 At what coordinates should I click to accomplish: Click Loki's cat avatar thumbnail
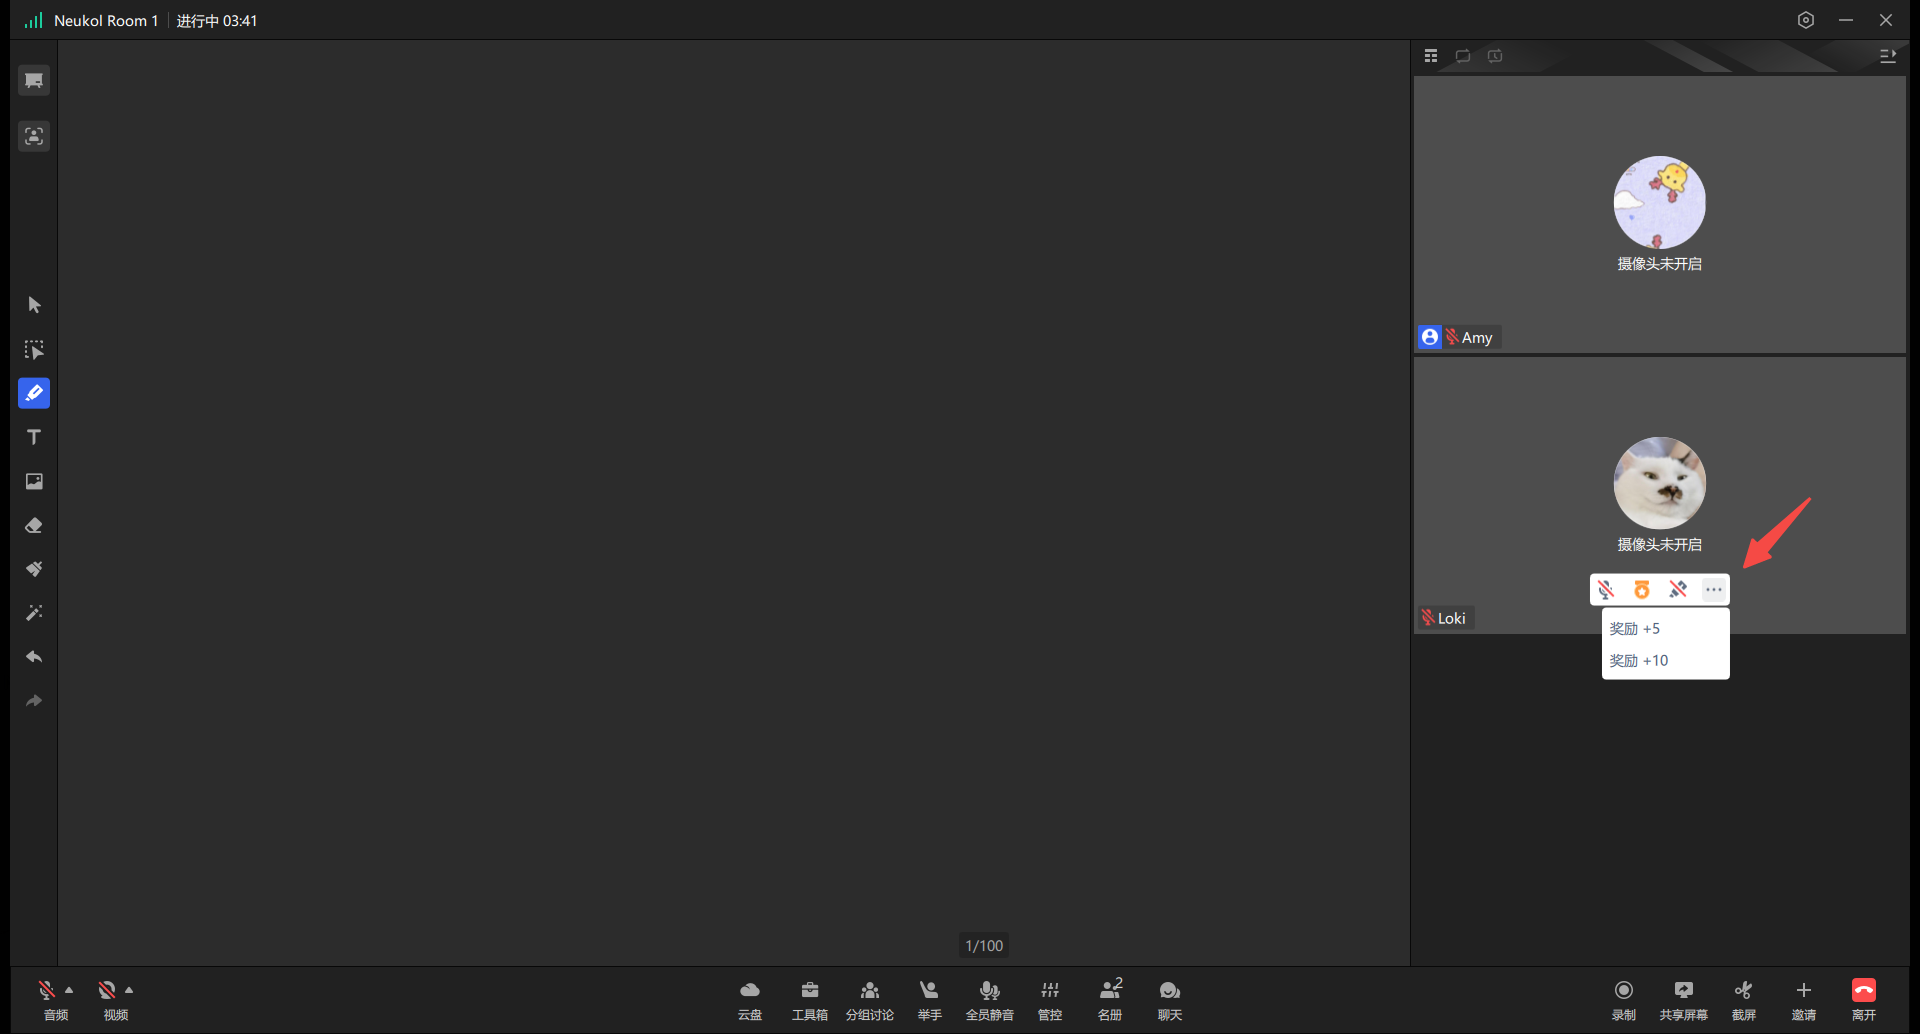[1660, 483]
